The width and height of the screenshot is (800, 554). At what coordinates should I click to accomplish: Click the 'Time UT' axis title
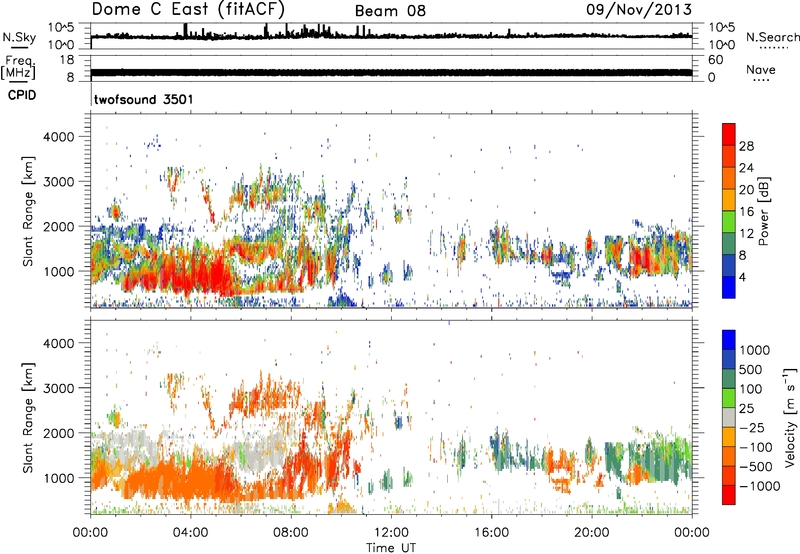pos(391,547)
